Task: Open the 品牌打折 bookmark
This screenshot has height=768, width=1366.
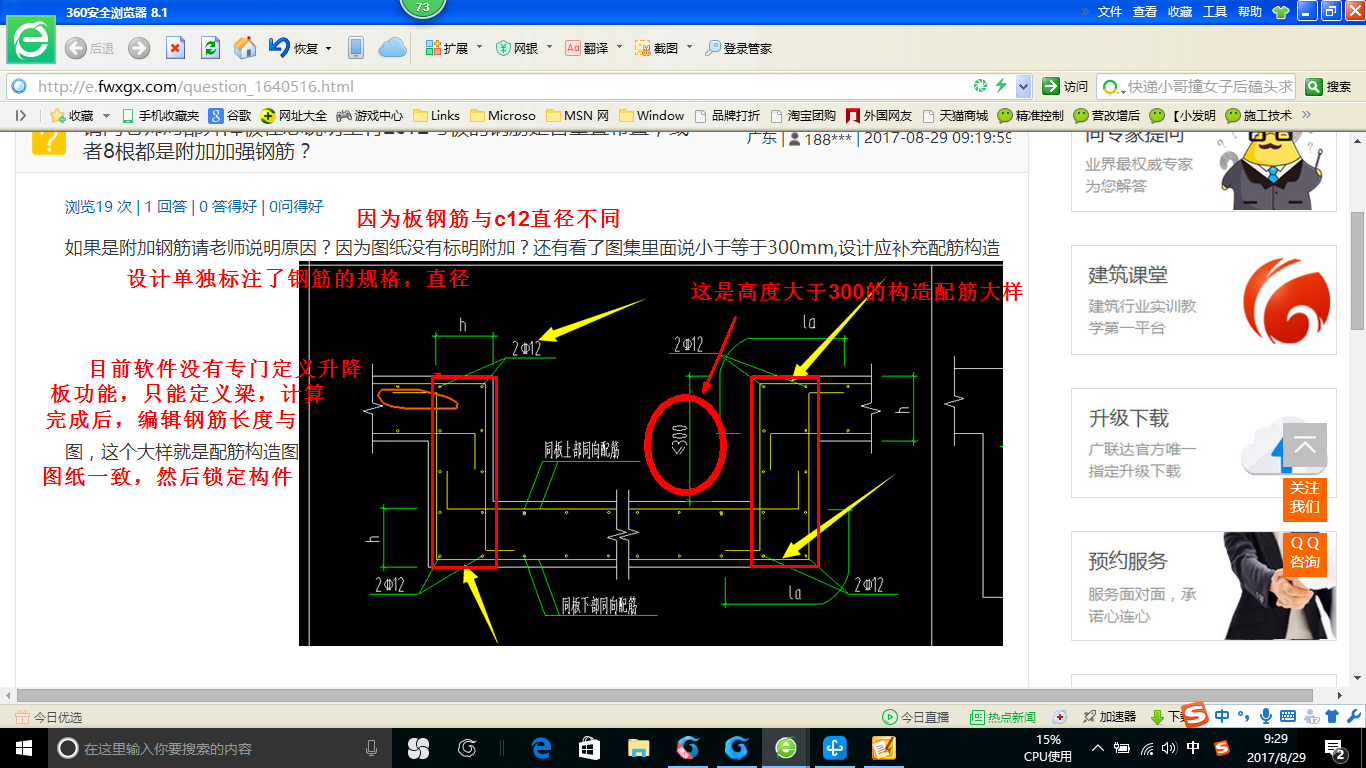Action: click(x=727, y=115)
